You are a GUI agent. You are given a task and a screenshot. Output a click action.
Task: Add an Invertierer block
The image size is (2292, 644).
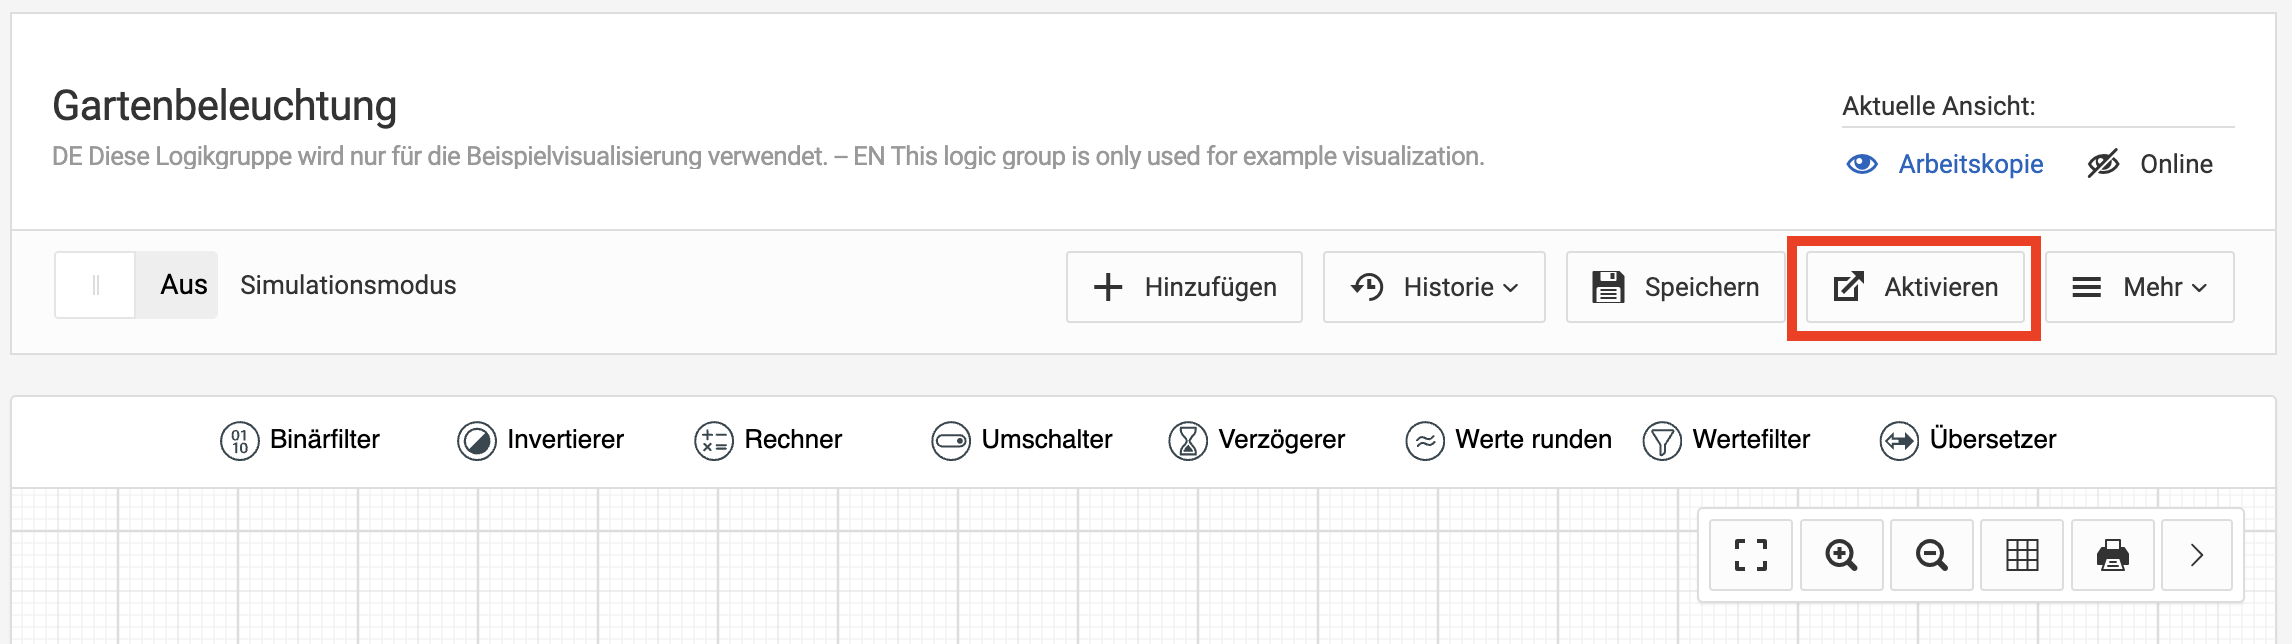point(540,440)
